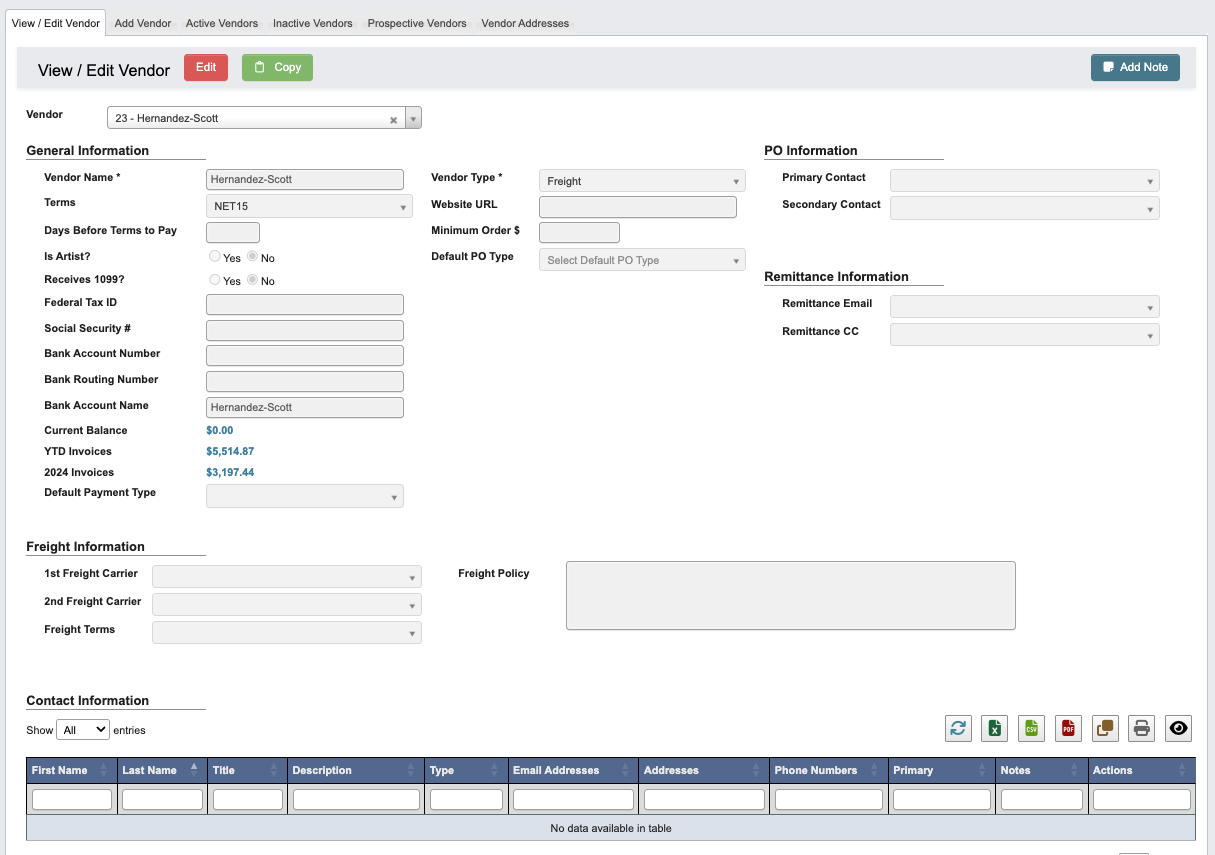Click the Minimum Order $ field
1215x855 pixels.
pos(579,233)
